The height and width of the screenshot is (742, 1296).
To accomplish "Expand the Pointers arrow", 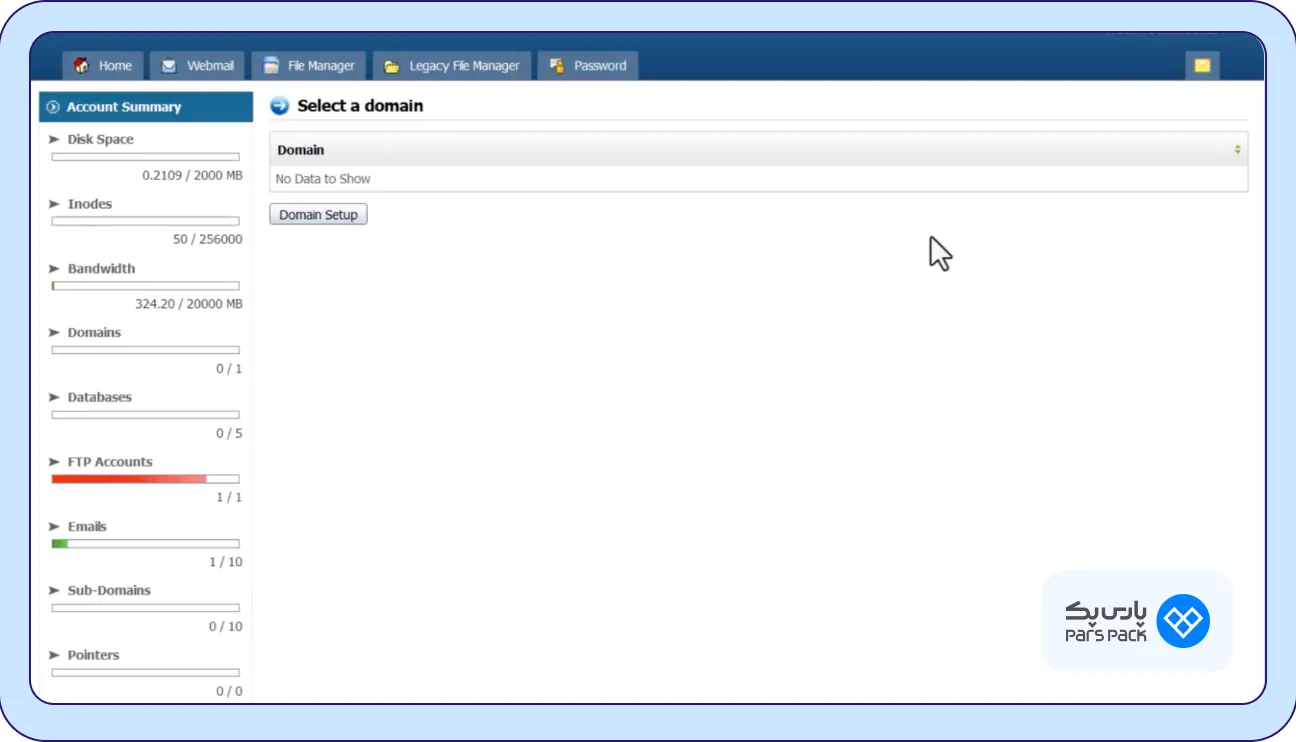I will (x=54, y=656).
